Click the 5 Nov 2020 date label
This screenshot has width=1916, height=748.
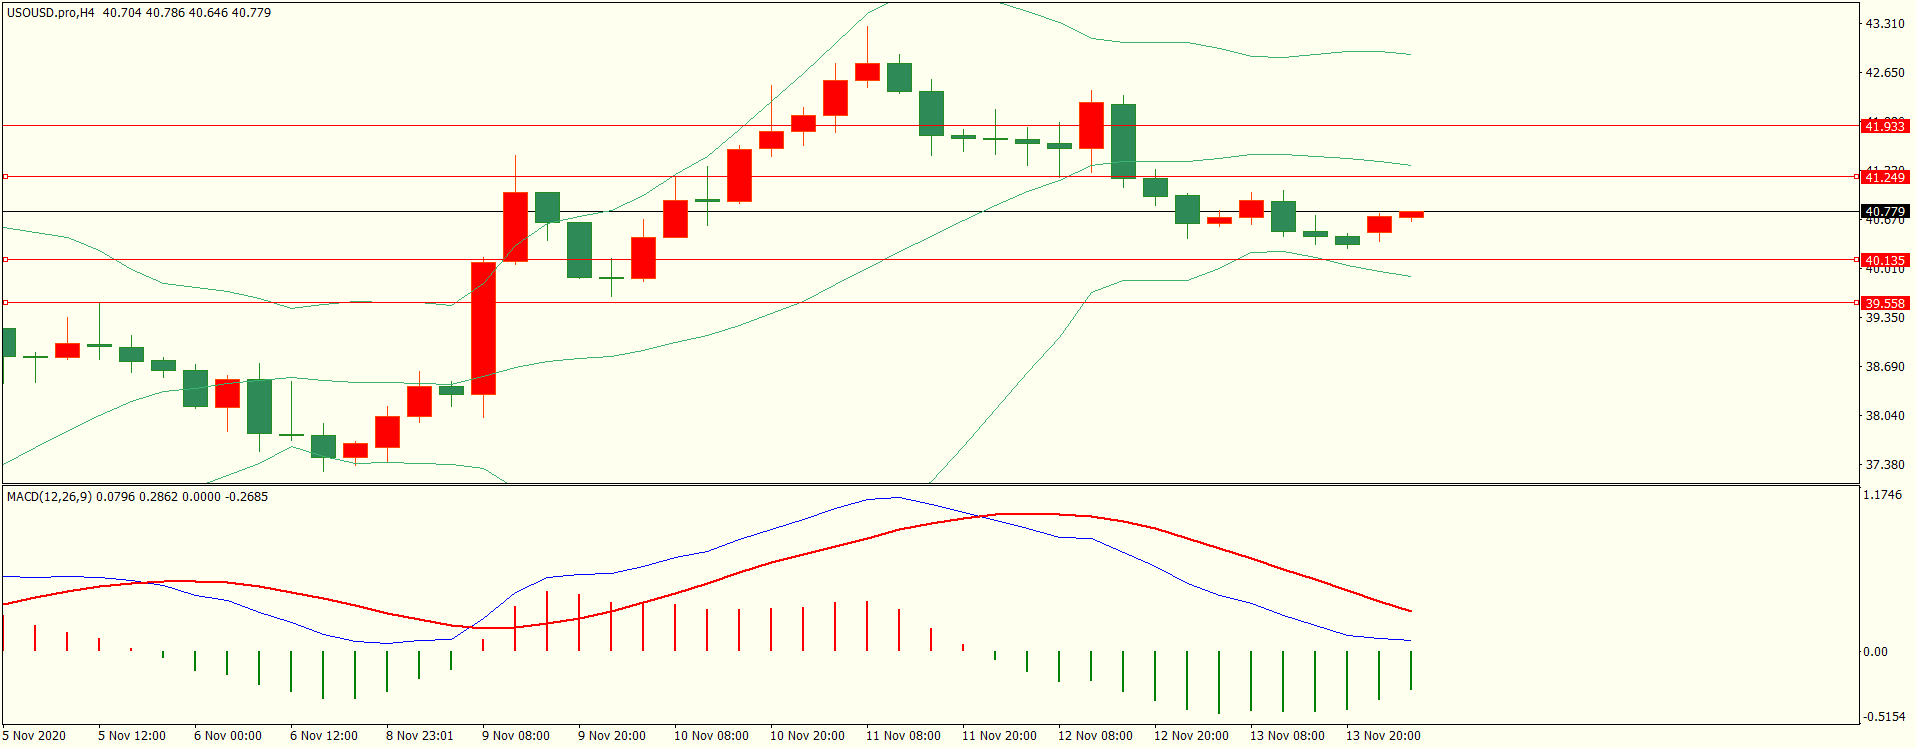tap(34, 736)
